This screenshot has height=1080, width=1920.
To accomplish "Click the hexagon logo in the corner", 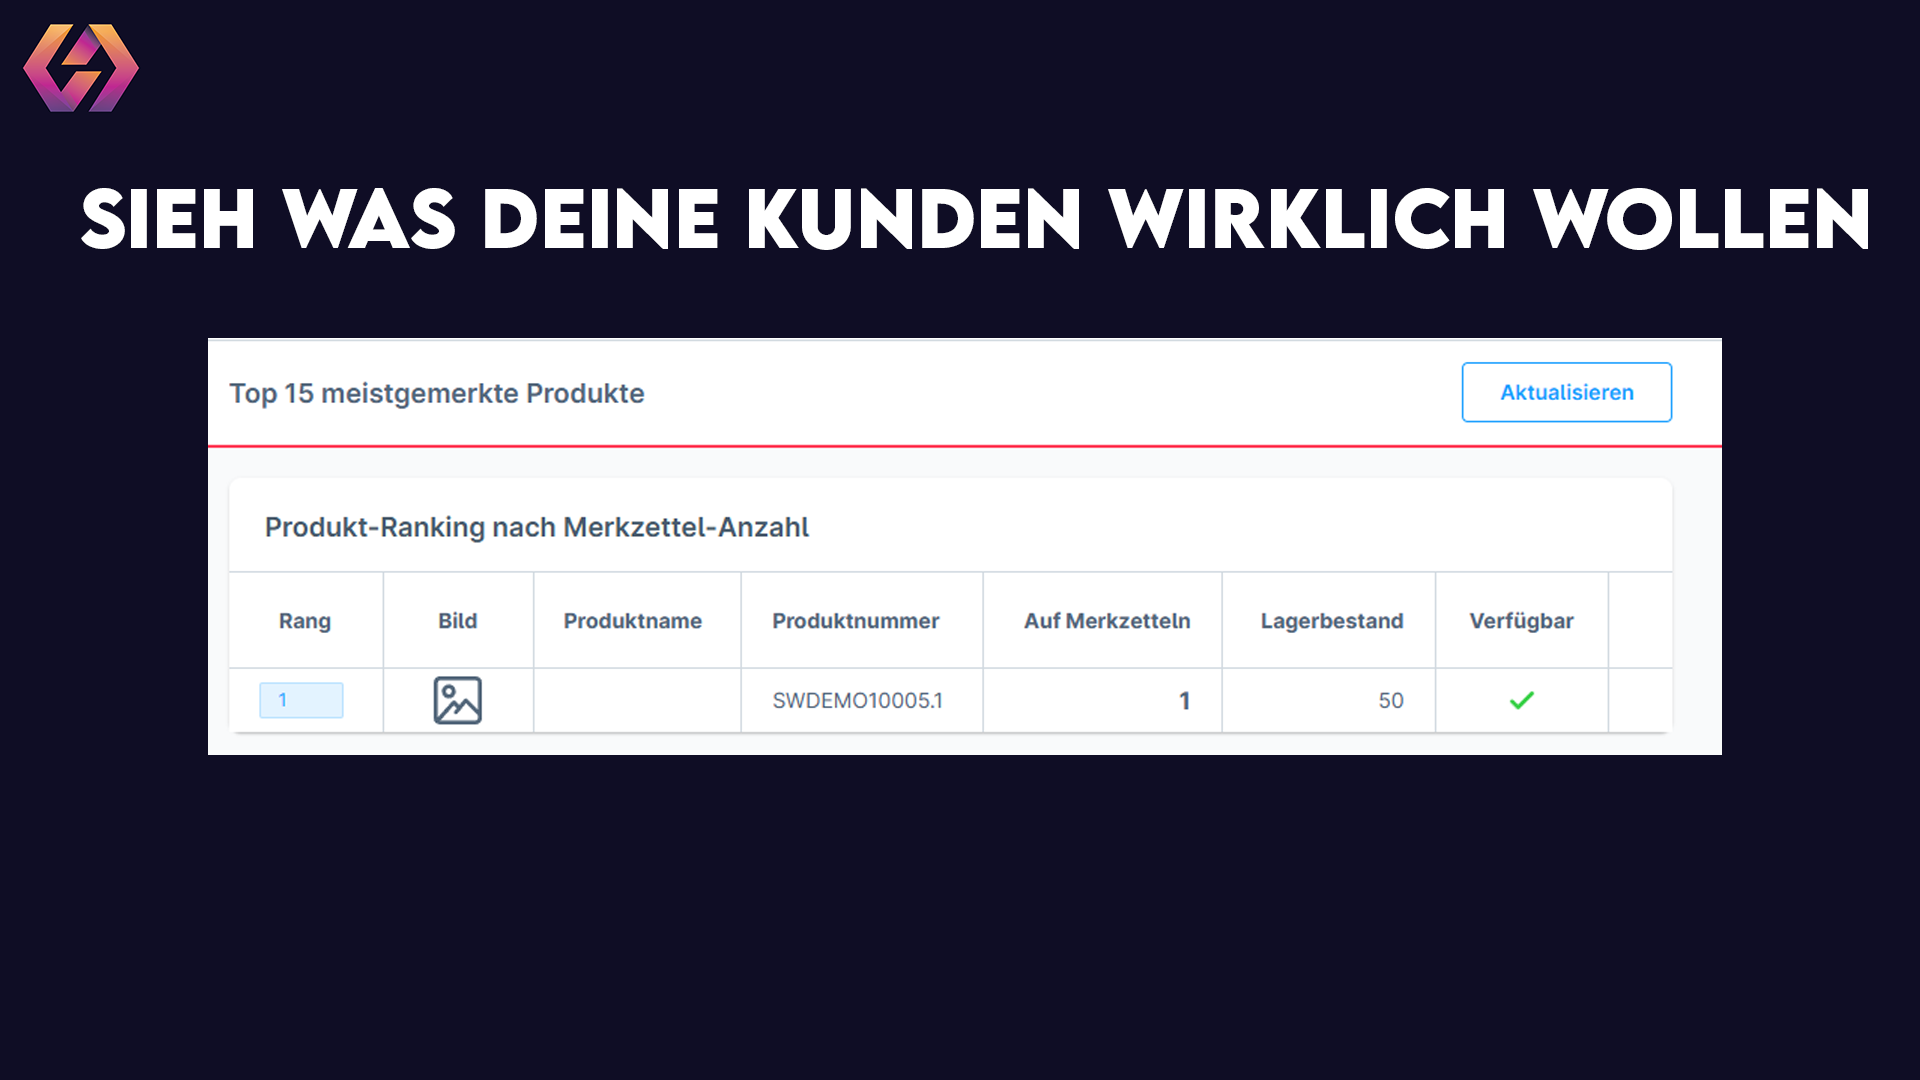I will [81, 68].
